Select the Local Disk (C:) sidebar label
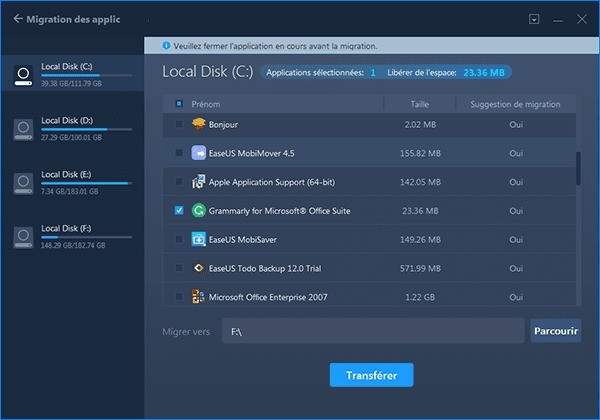Viewport: 600px width, 420px height. coord(67,67)
